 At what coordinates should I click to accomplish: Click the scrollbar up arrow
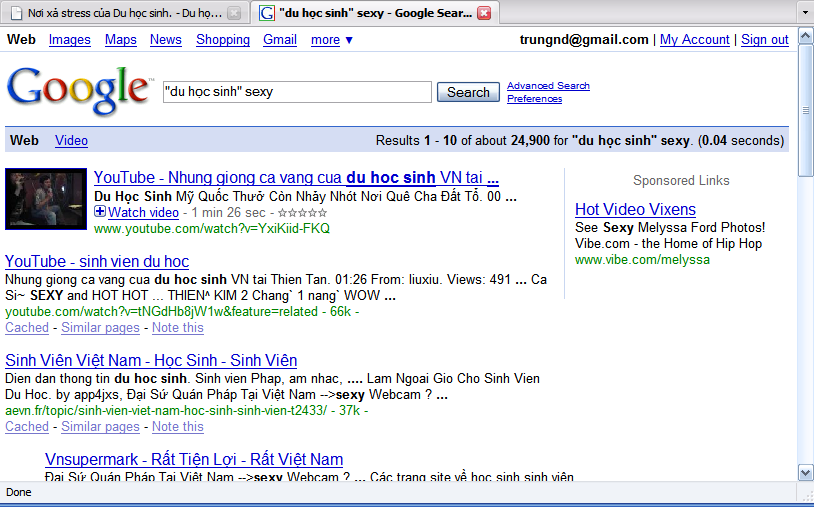pos(805,36)
